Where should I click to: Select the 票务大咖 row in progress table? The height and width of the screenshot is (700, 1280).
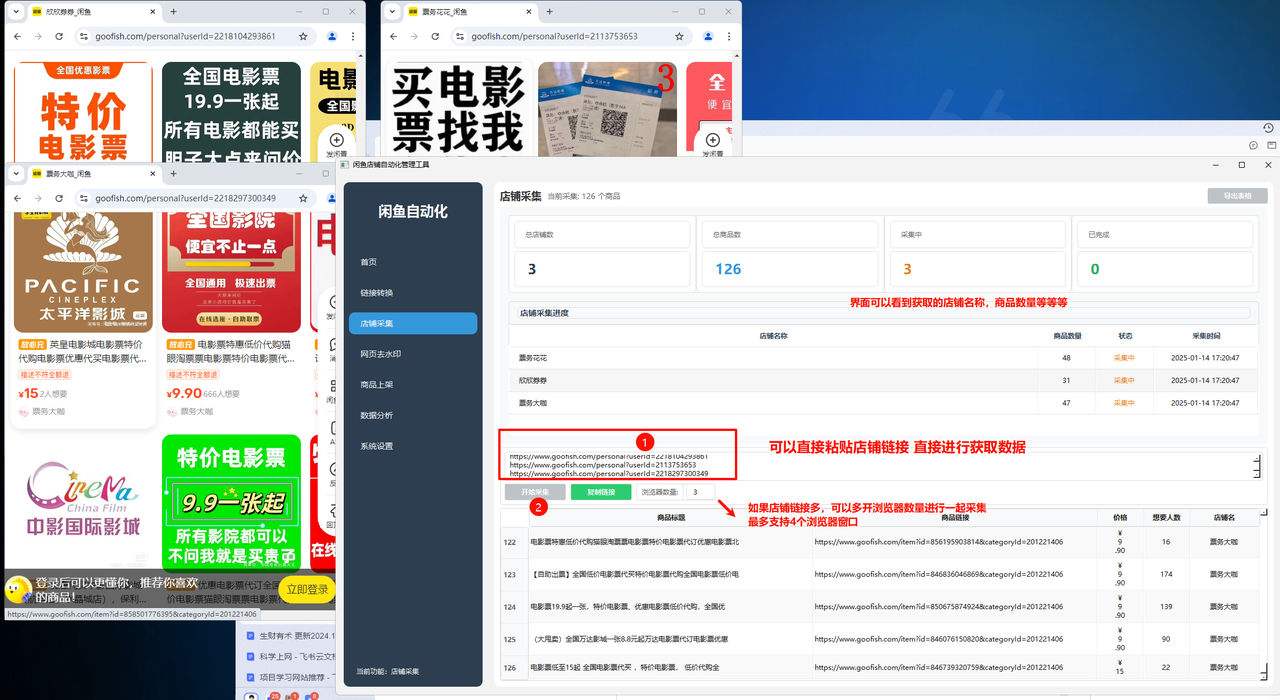[883, 402]
